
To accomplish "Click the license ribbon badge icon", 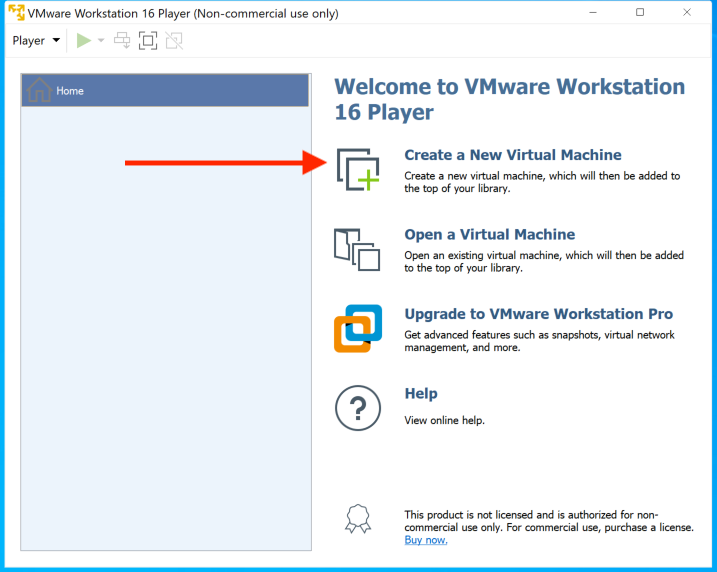I will (x=357, y=519).
